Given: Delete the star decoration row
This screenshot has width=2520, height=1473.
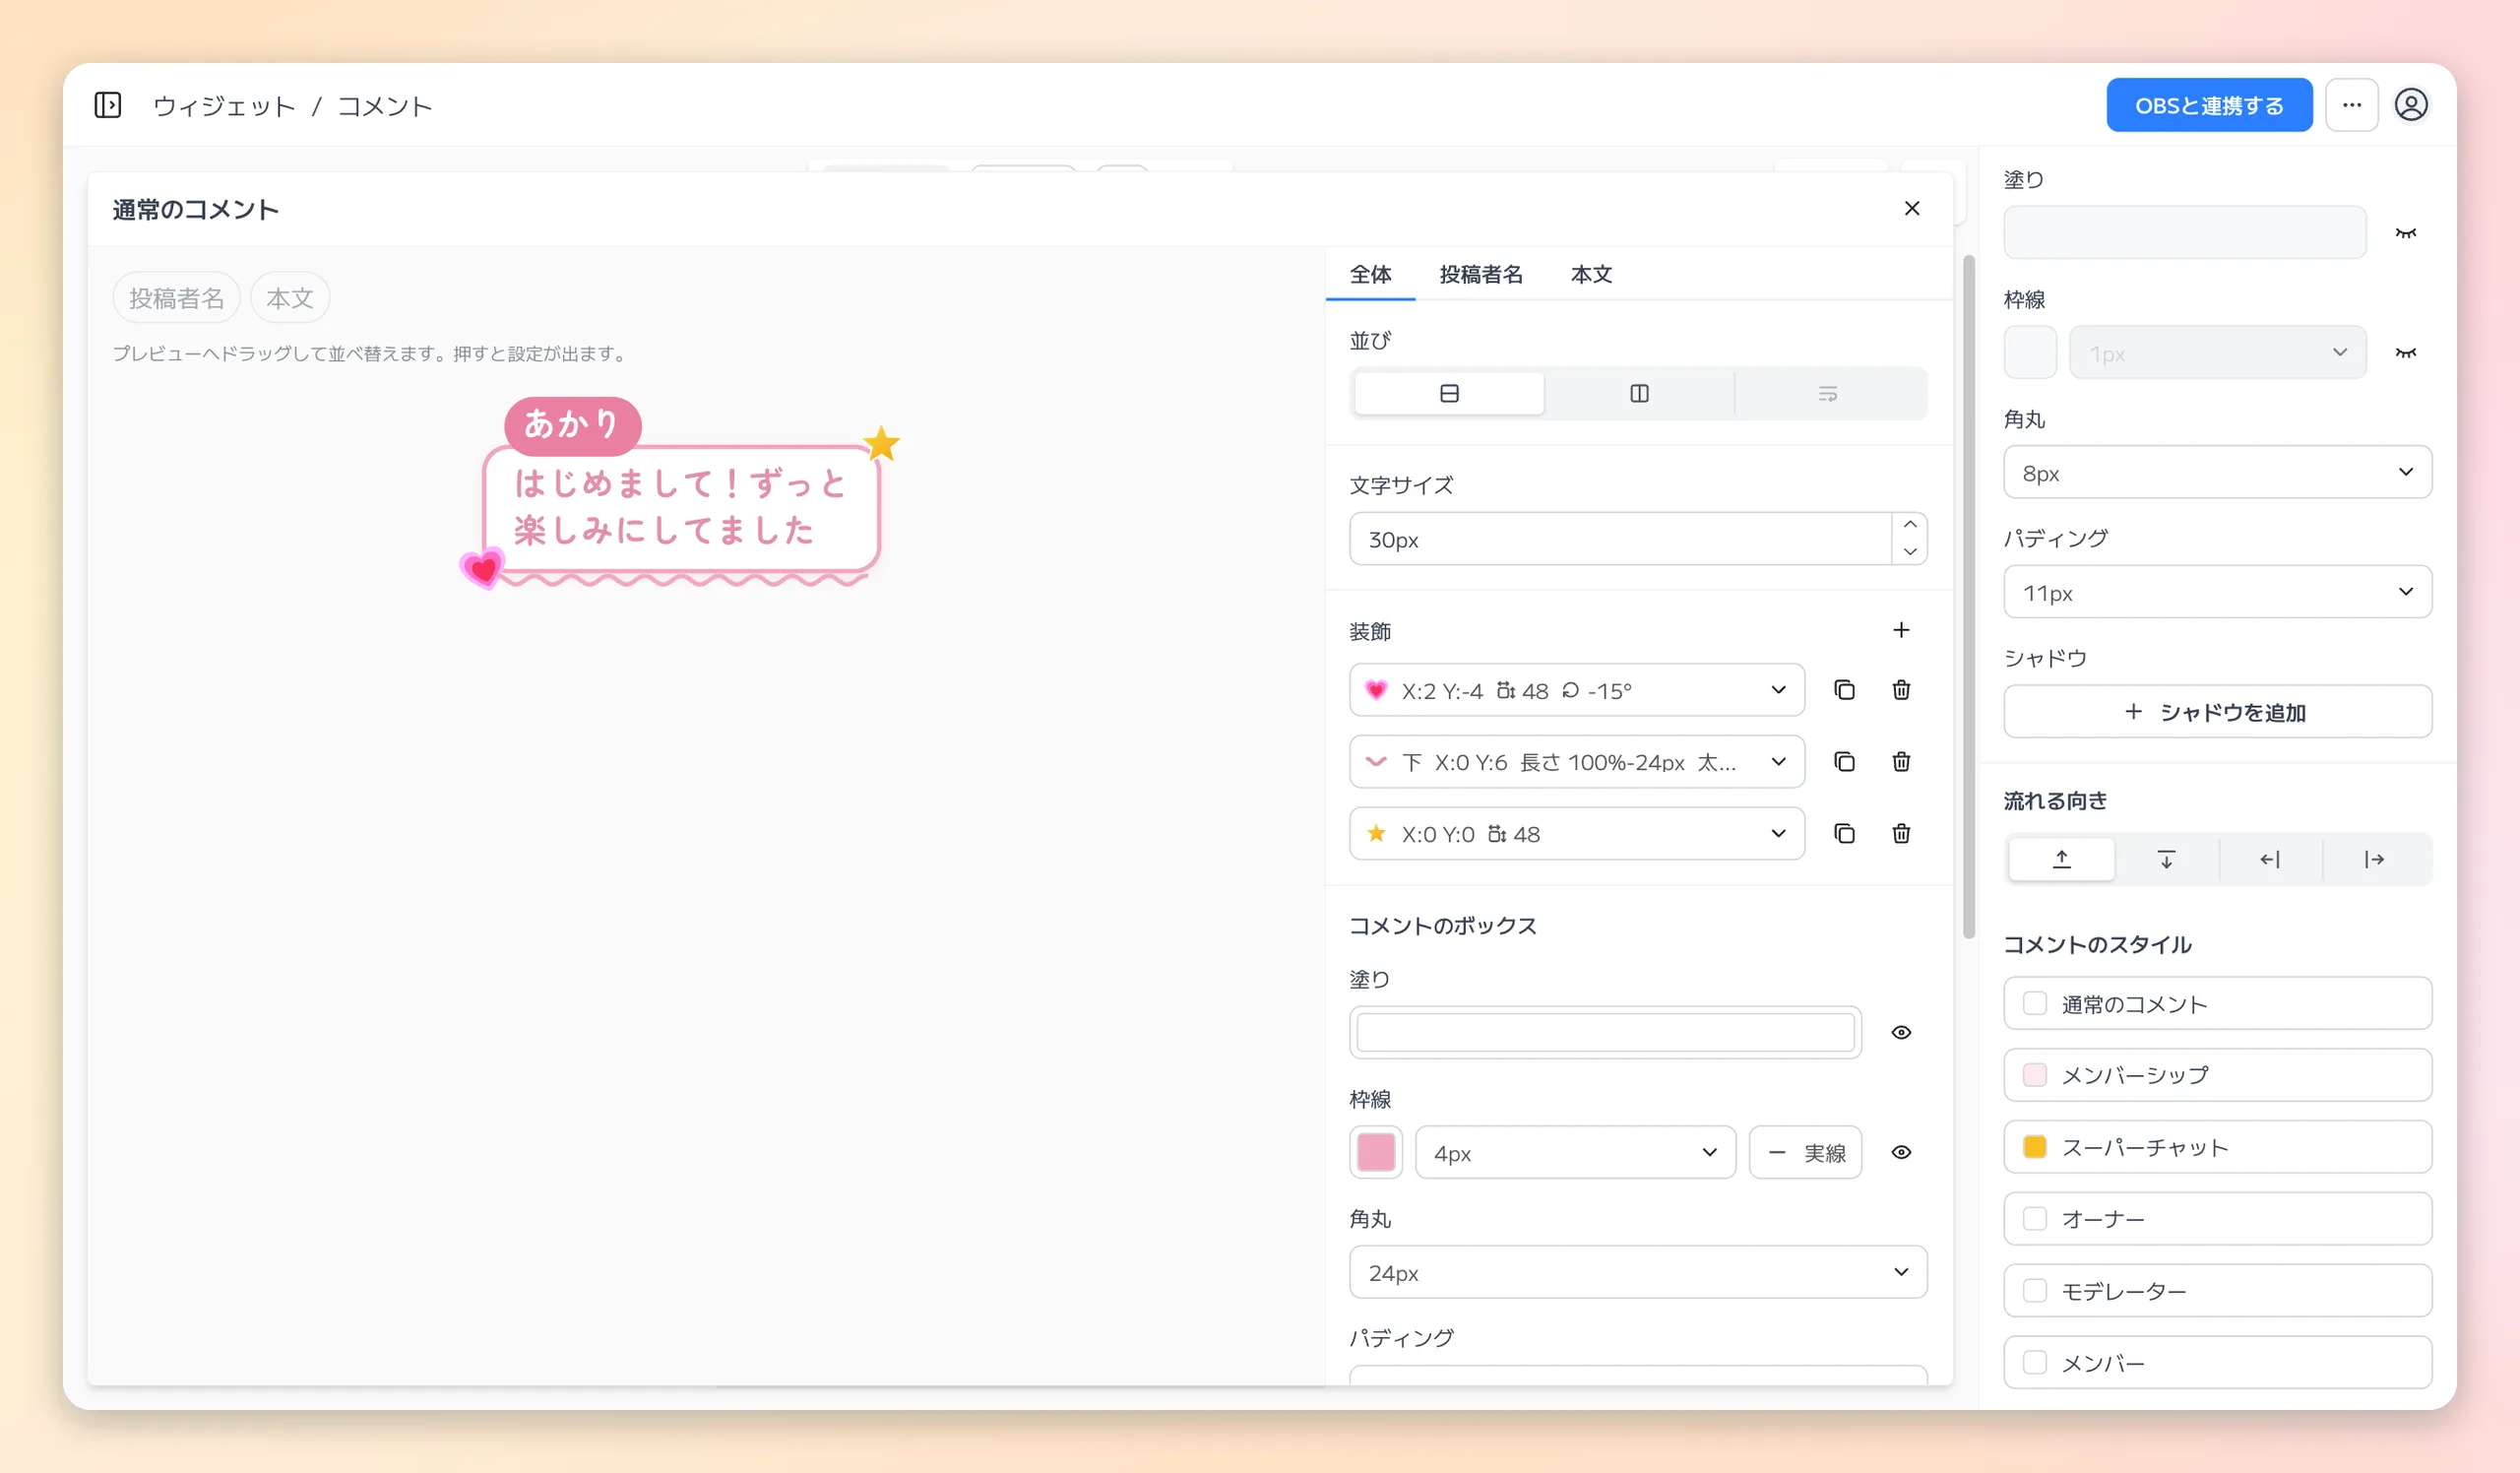Looking at the screenshot, I should (1901, 833).
